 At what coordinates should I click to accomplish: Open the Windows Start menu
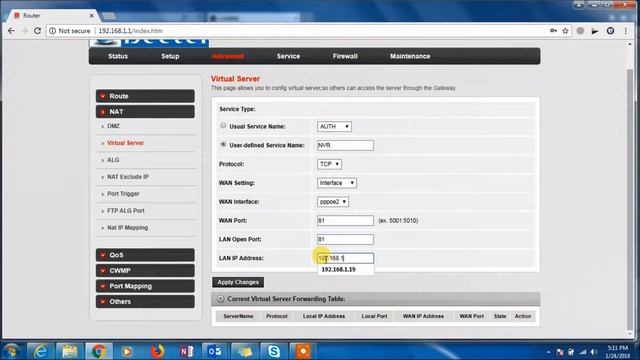click(12, 351)
